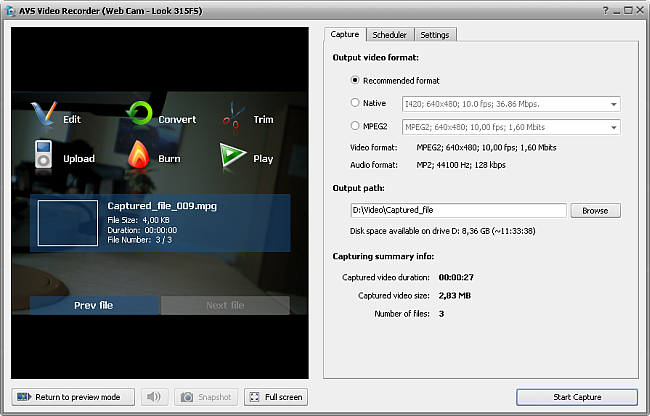Click the Captured_file_009.mpg file name
650x416 pixels.
point(162,206)
